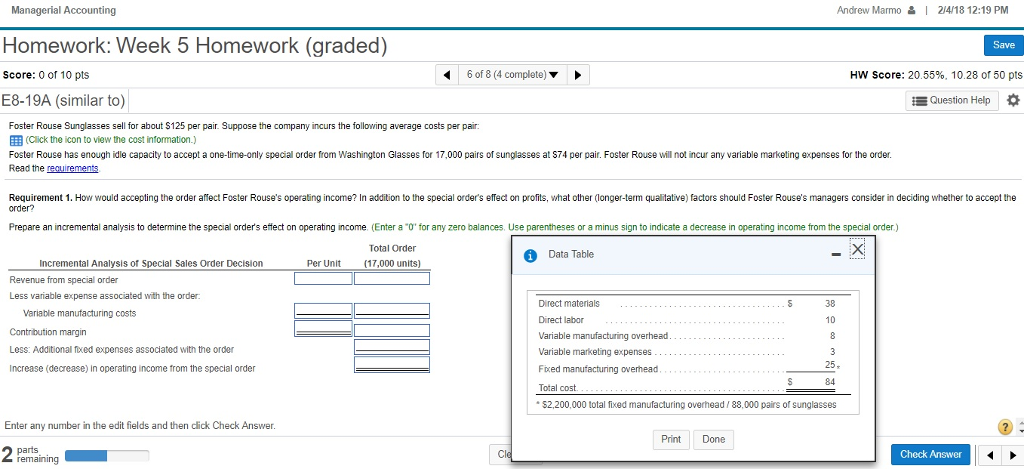Select Revenue from special order Per Unit field
This screenshot has height=469, width=1024.
click(x=323, y=279)
